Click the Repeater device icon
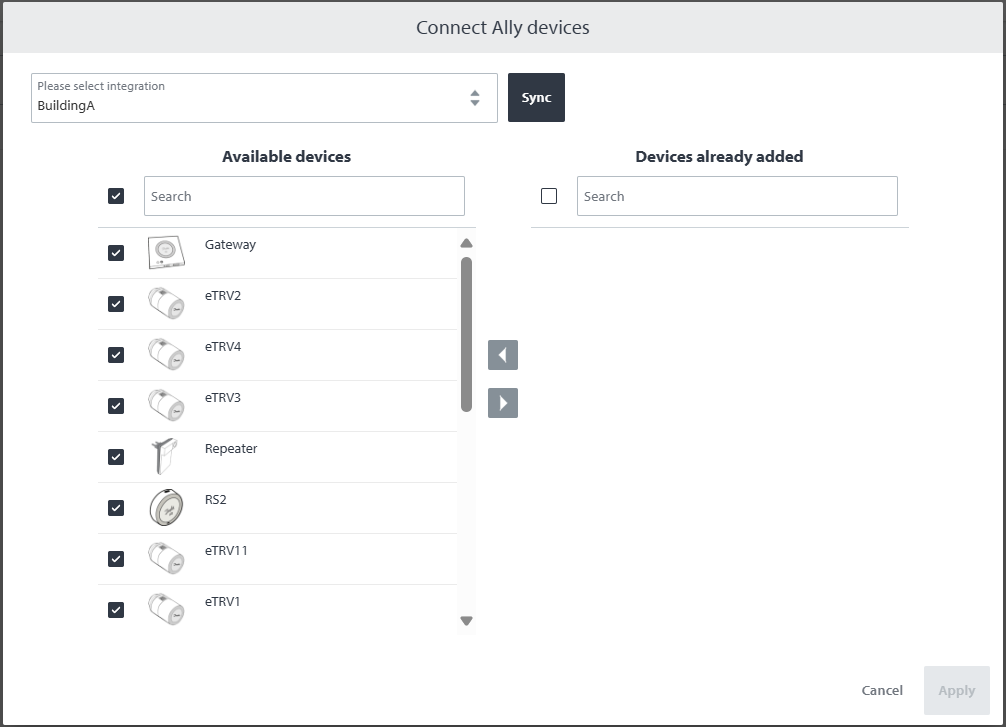Screen dimensions: 1006x727 (x=165, y=457)
